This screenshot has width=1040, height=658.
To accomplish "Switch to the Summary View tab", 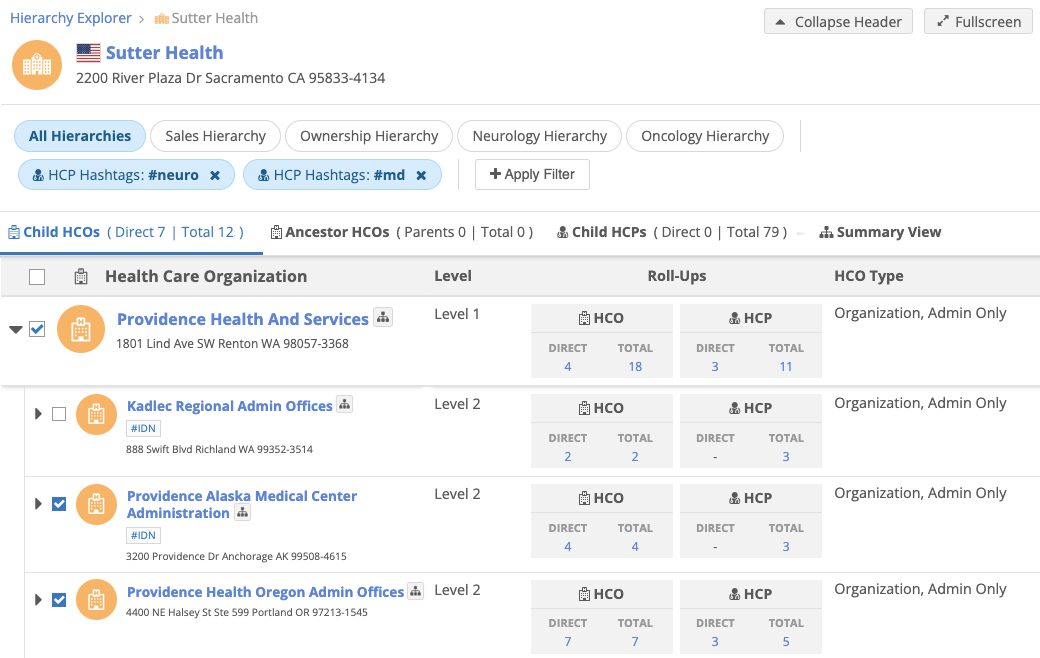I will [x=880, y=232].
